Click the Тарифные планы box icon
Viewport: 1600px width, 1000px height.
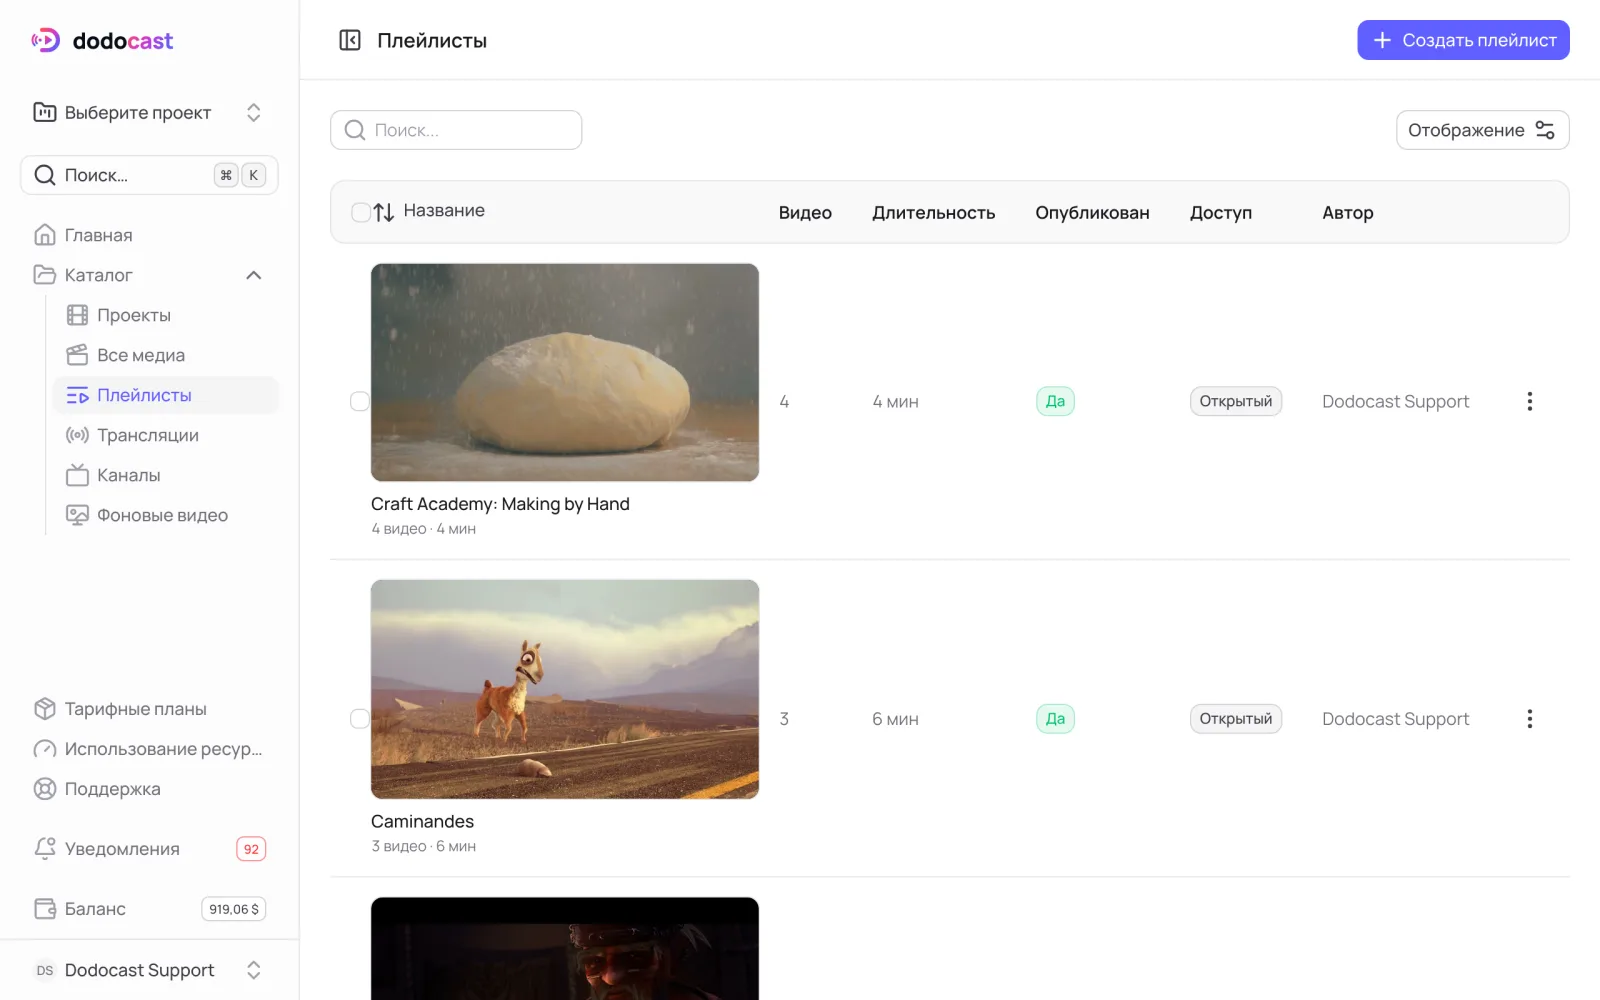(45, 709)
